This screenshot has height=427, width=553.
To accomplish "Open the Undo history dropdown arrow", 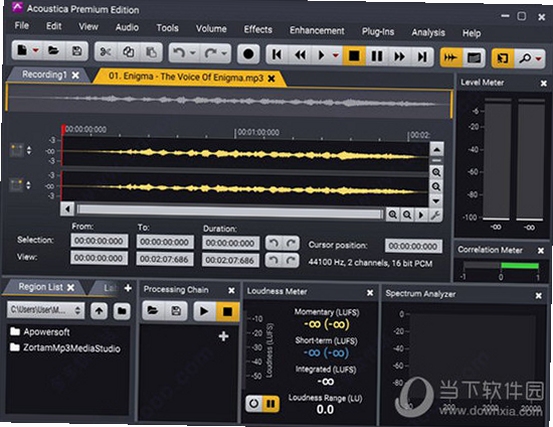I will click(193, 54).
